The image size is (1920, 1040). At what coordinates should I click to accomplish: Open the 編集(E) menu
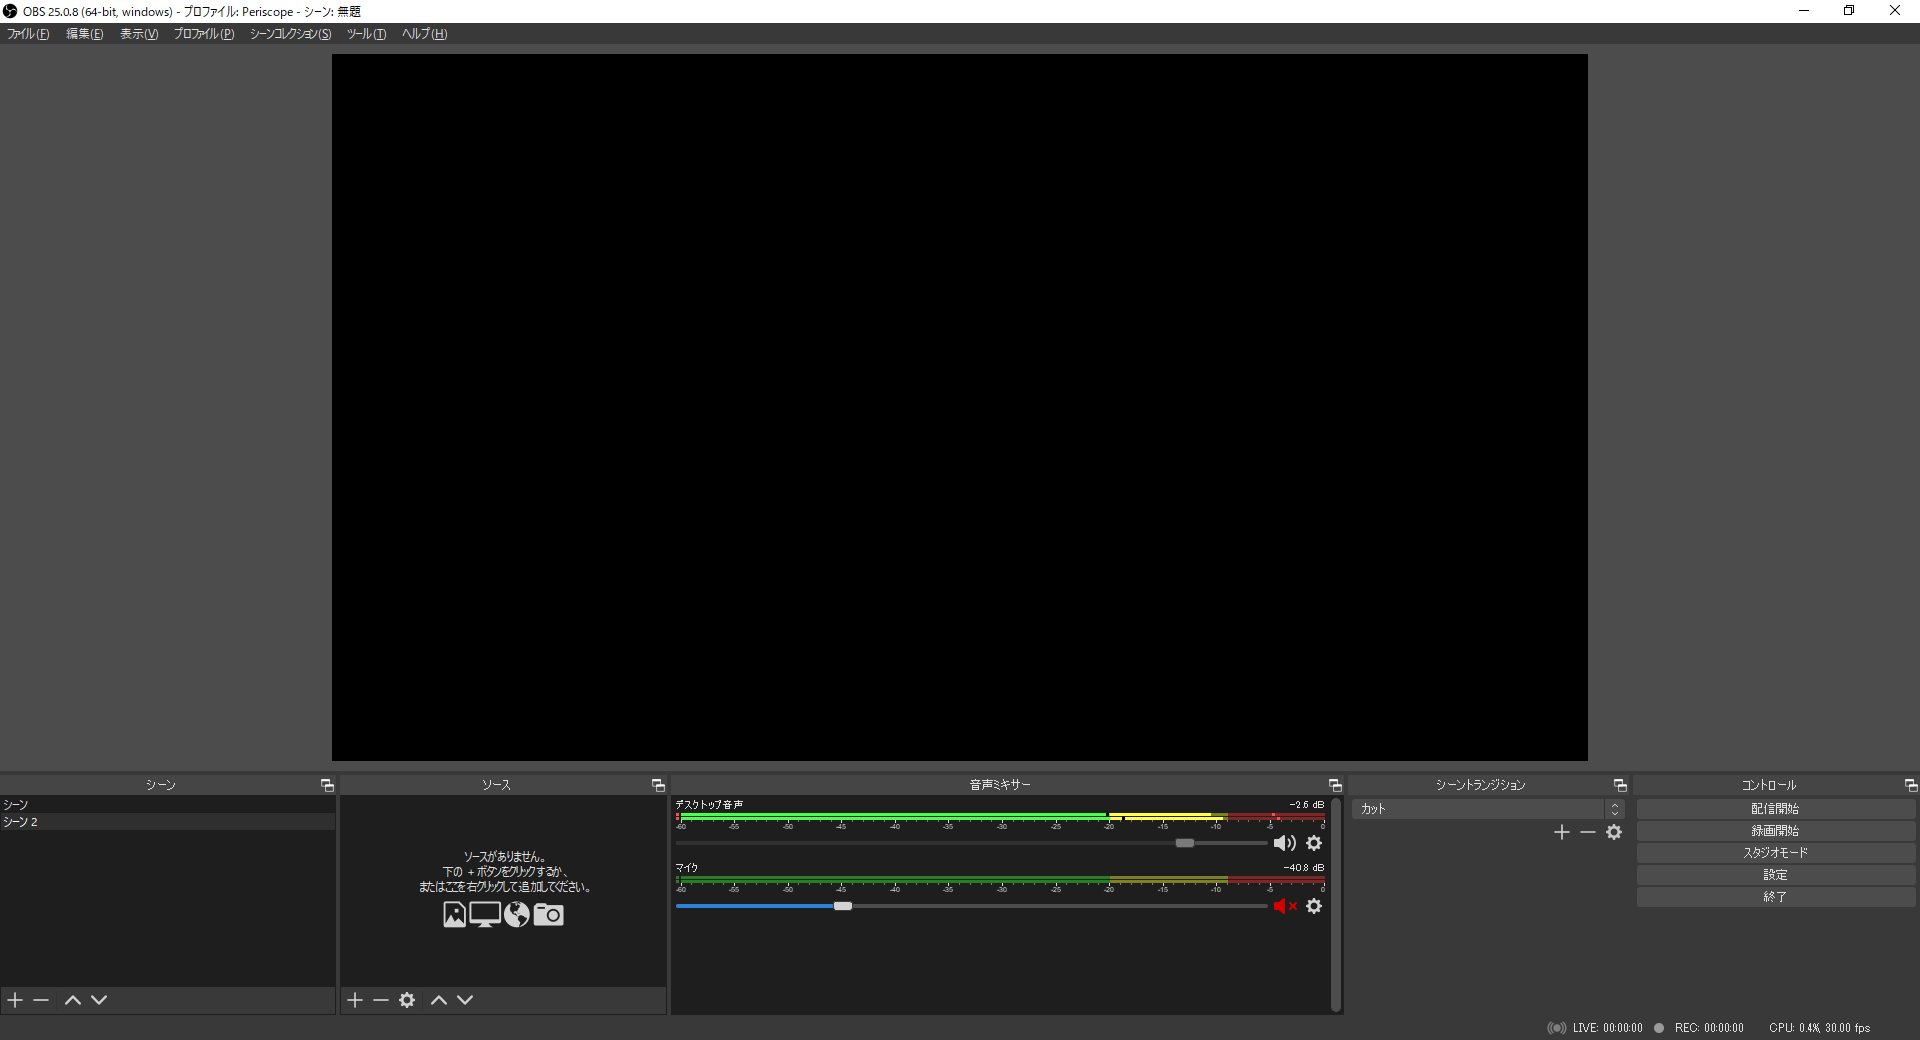(x=84, y=34)
